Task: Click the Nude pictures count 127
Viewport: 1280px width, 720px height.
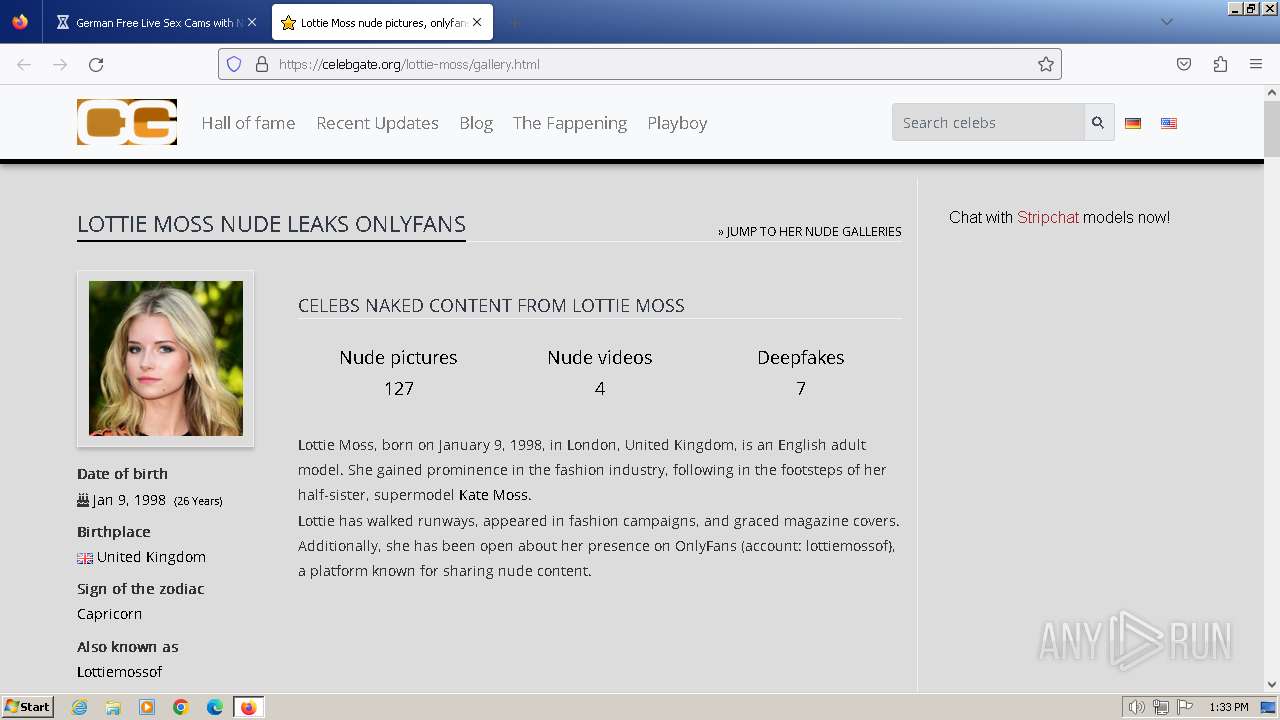Action: [x=398, y=388]
